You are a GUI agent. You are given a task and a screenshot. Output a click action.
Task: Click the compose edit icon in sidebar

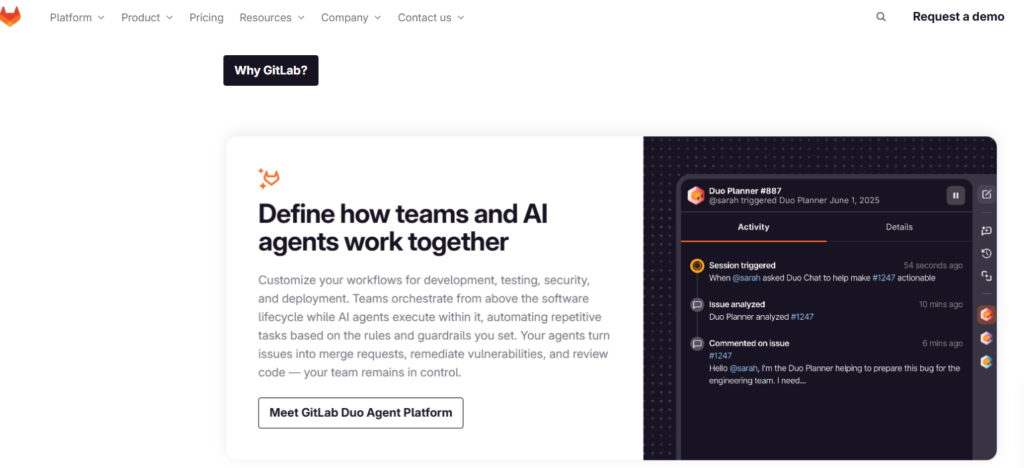tap(986, 194)
